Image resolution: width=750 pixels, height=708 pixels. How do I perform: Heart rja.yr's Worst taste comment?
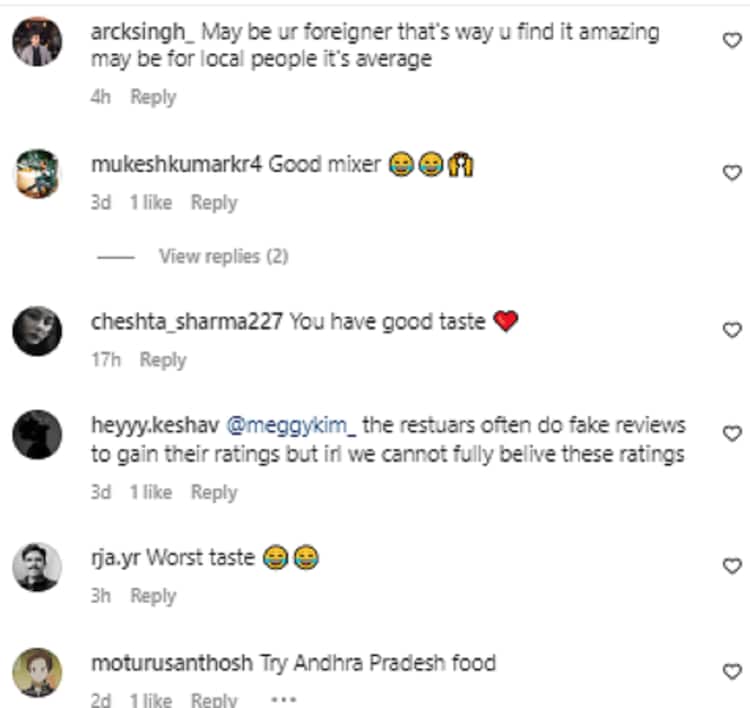point(732,566)
